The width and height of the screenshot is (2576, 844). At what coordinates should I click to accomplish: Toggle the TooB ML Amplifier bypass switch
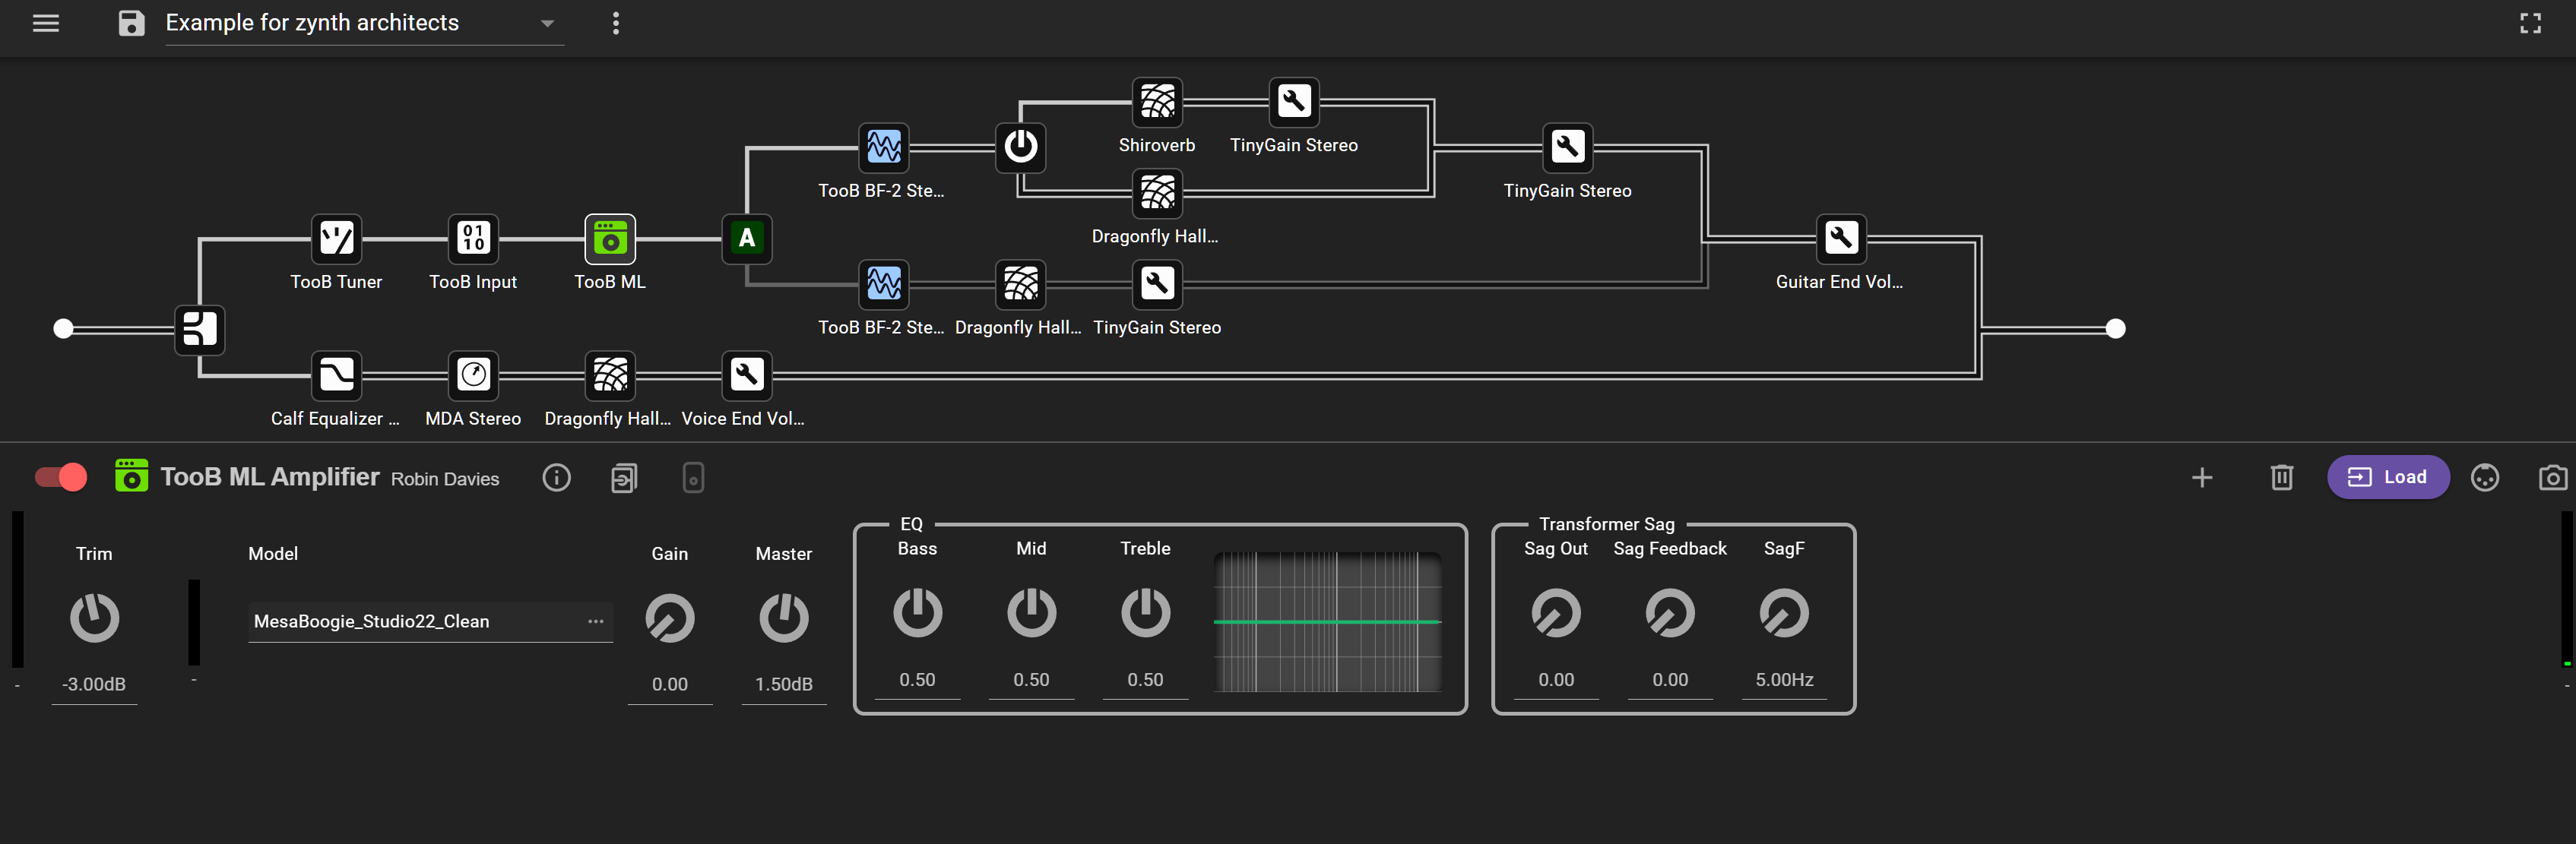pyautogui.click(x=61, y=477)
